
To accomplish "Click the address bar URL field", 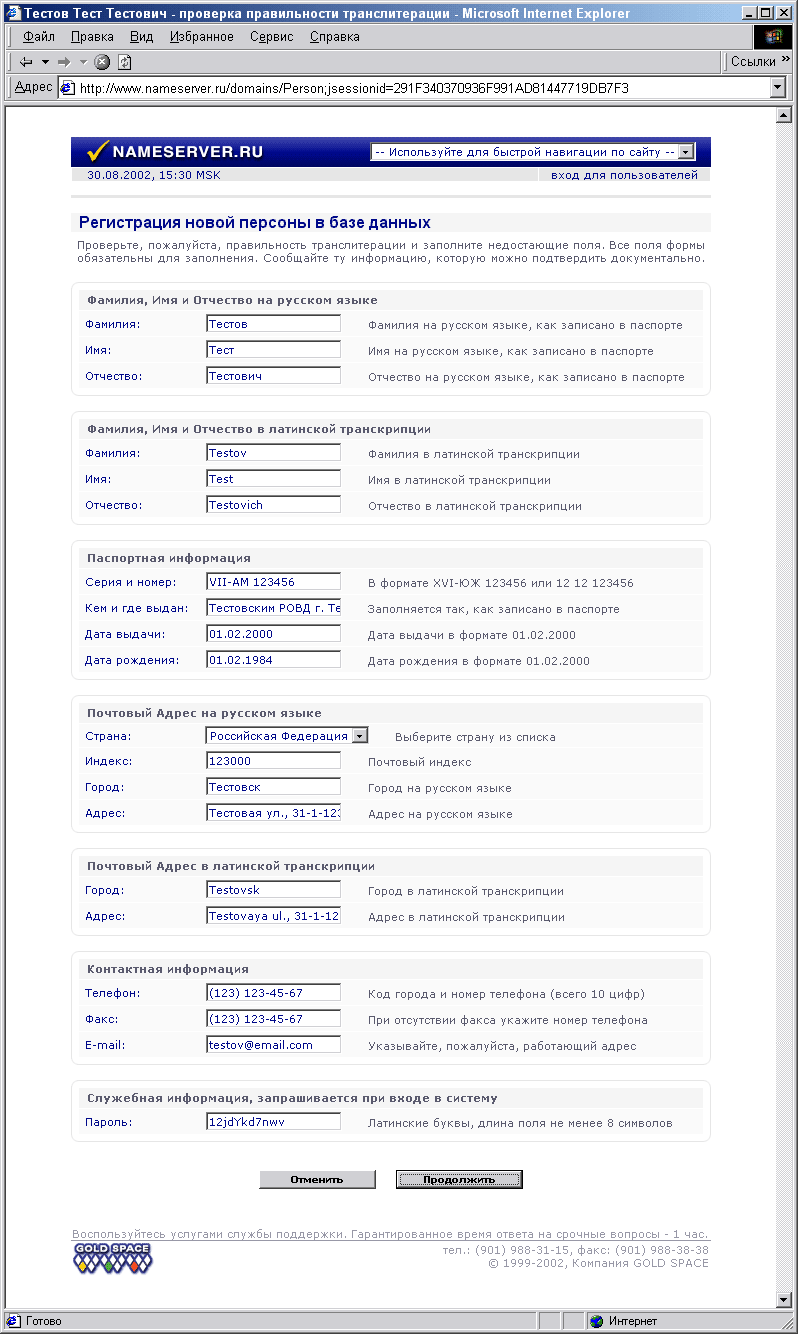I will tap(422, 88).
